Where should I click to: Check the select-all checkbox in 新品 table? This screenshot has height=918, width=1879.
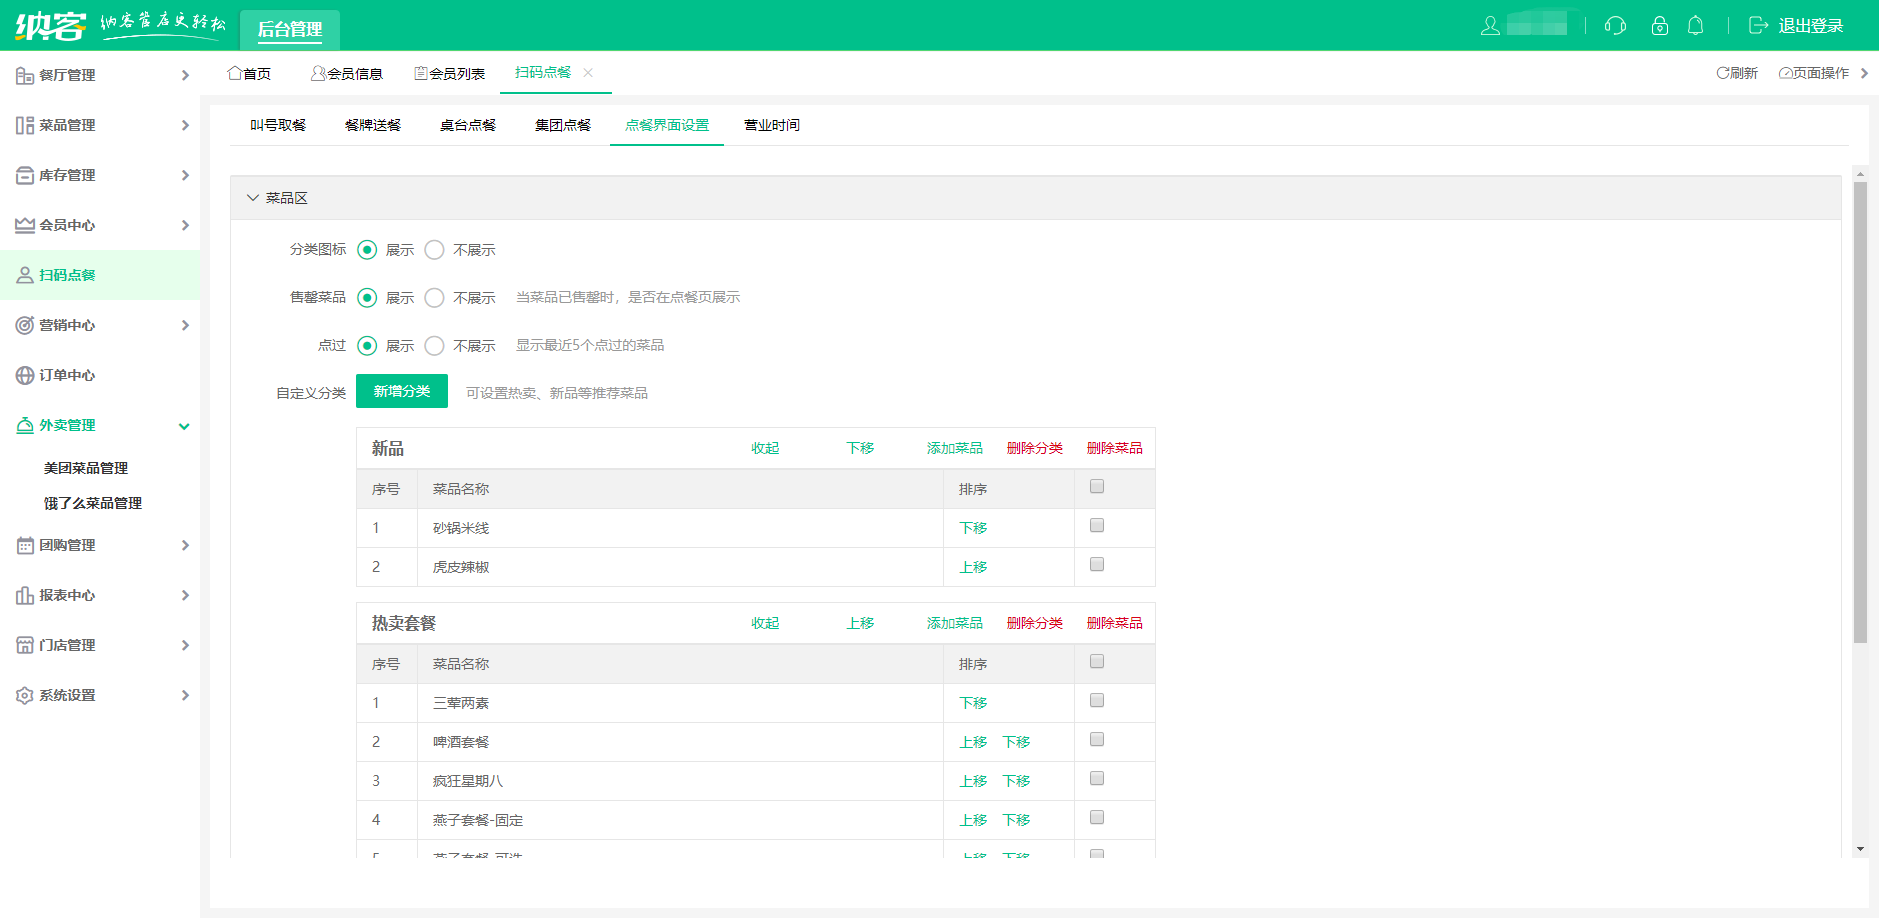tap(1096, 485)
